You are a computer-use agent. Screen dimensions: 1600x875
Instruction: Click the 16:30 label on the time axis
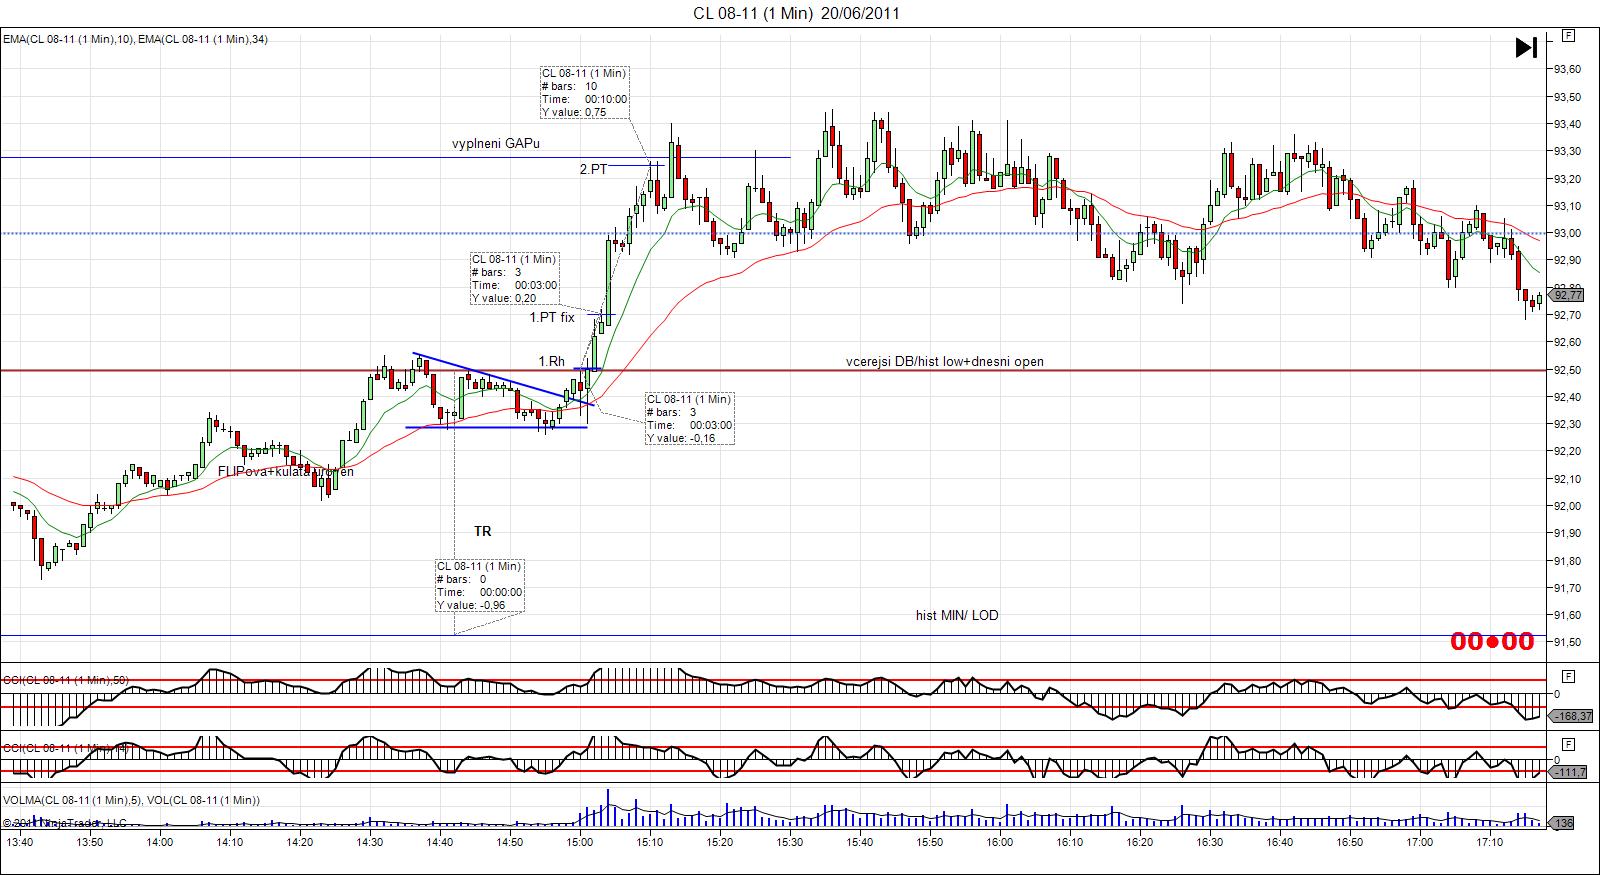tap(1209, 843)
